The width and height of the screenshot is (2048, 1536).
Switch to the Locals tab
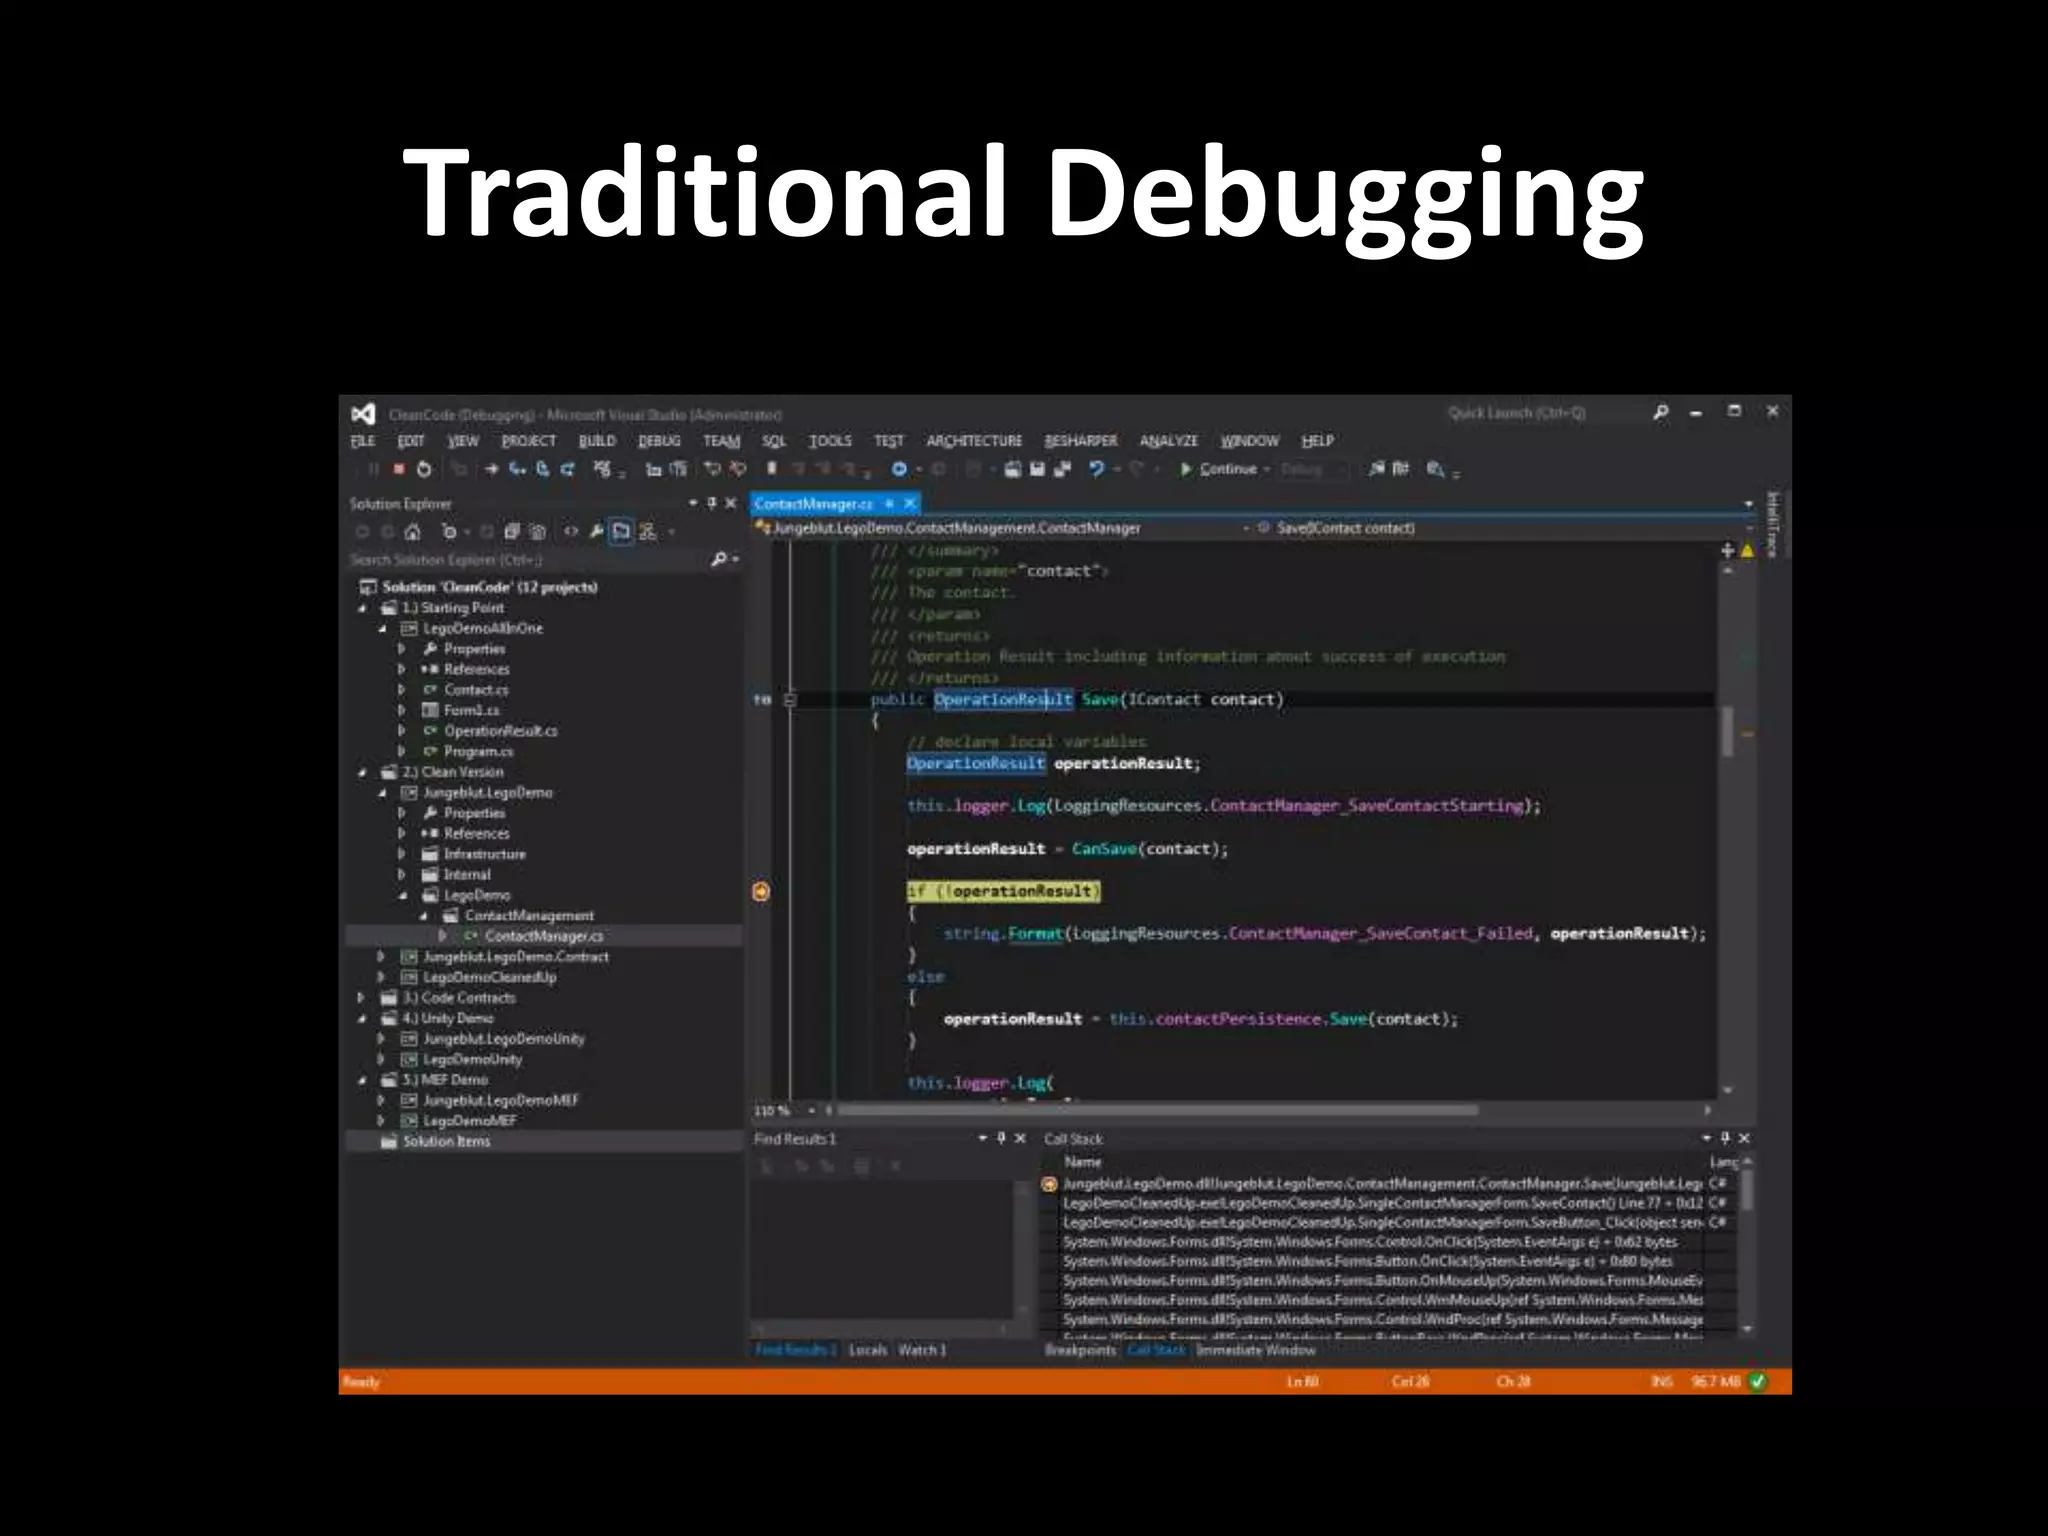(x=868, y=1350)
